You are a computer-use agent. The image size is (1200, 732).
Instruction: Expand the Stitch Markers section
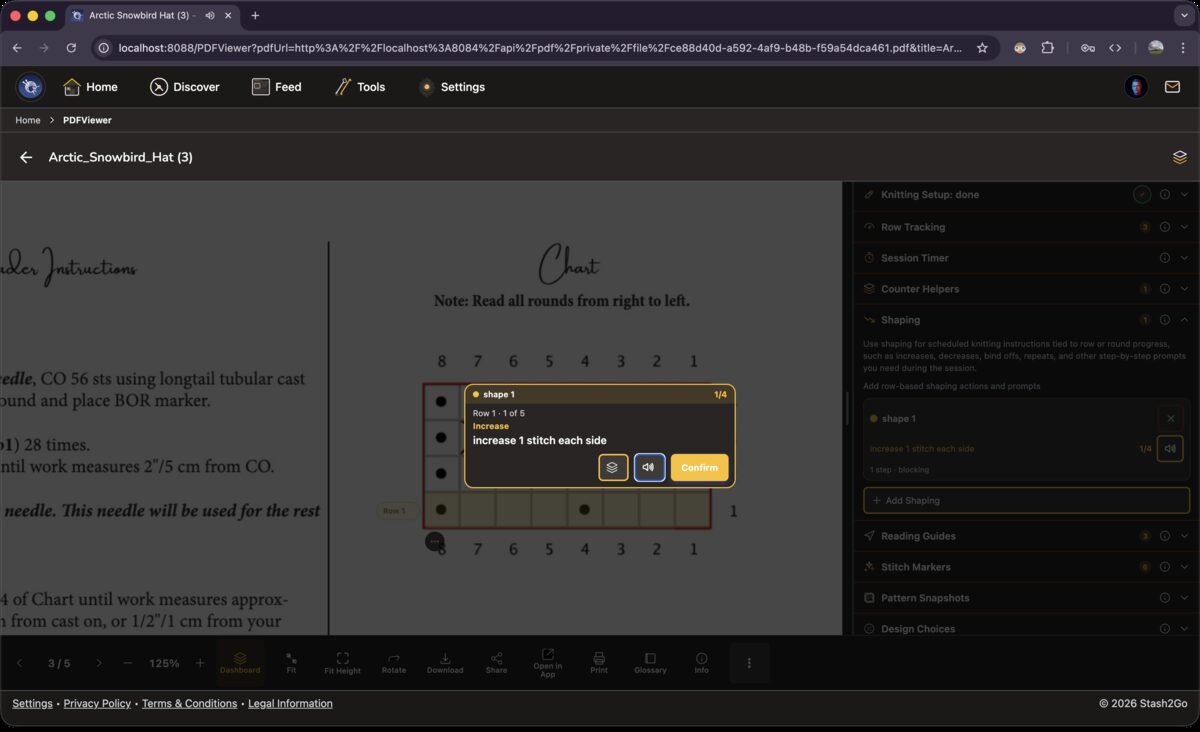click(1184, 567)
